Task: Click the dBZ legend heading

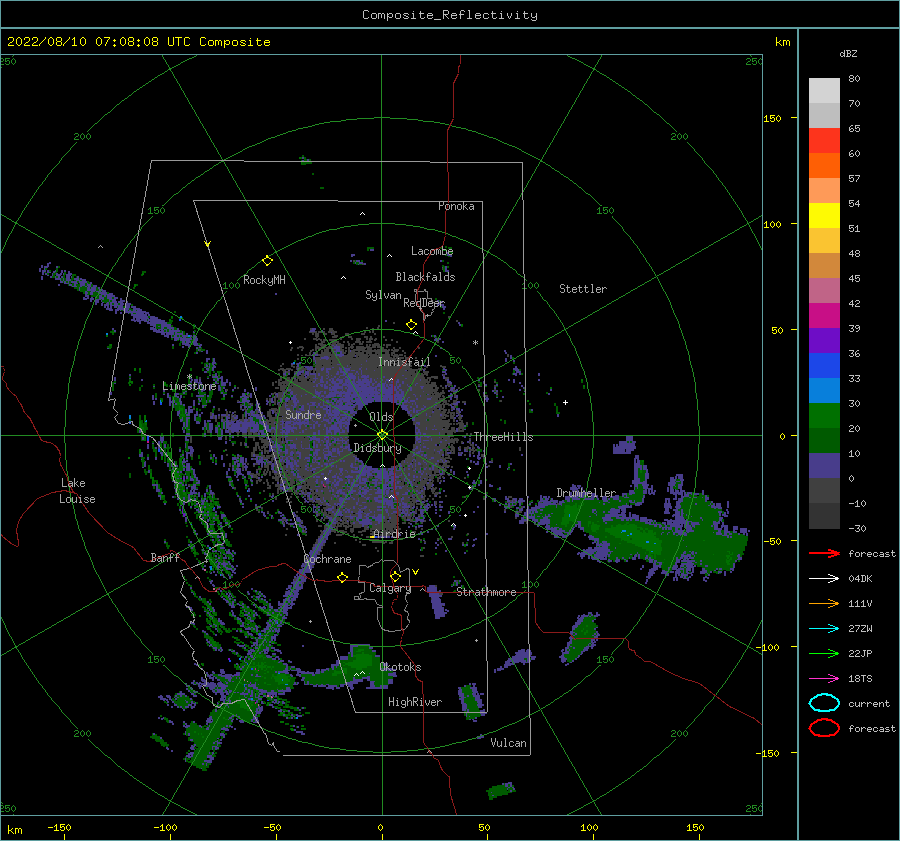Action: (x=848, y=53)
